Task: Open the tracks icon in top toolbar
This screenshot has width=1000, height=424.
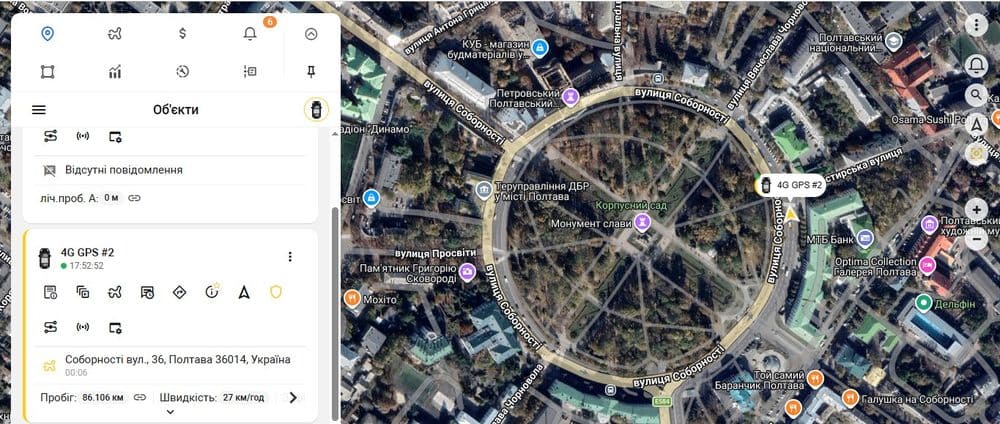Action: coord(115,34)
